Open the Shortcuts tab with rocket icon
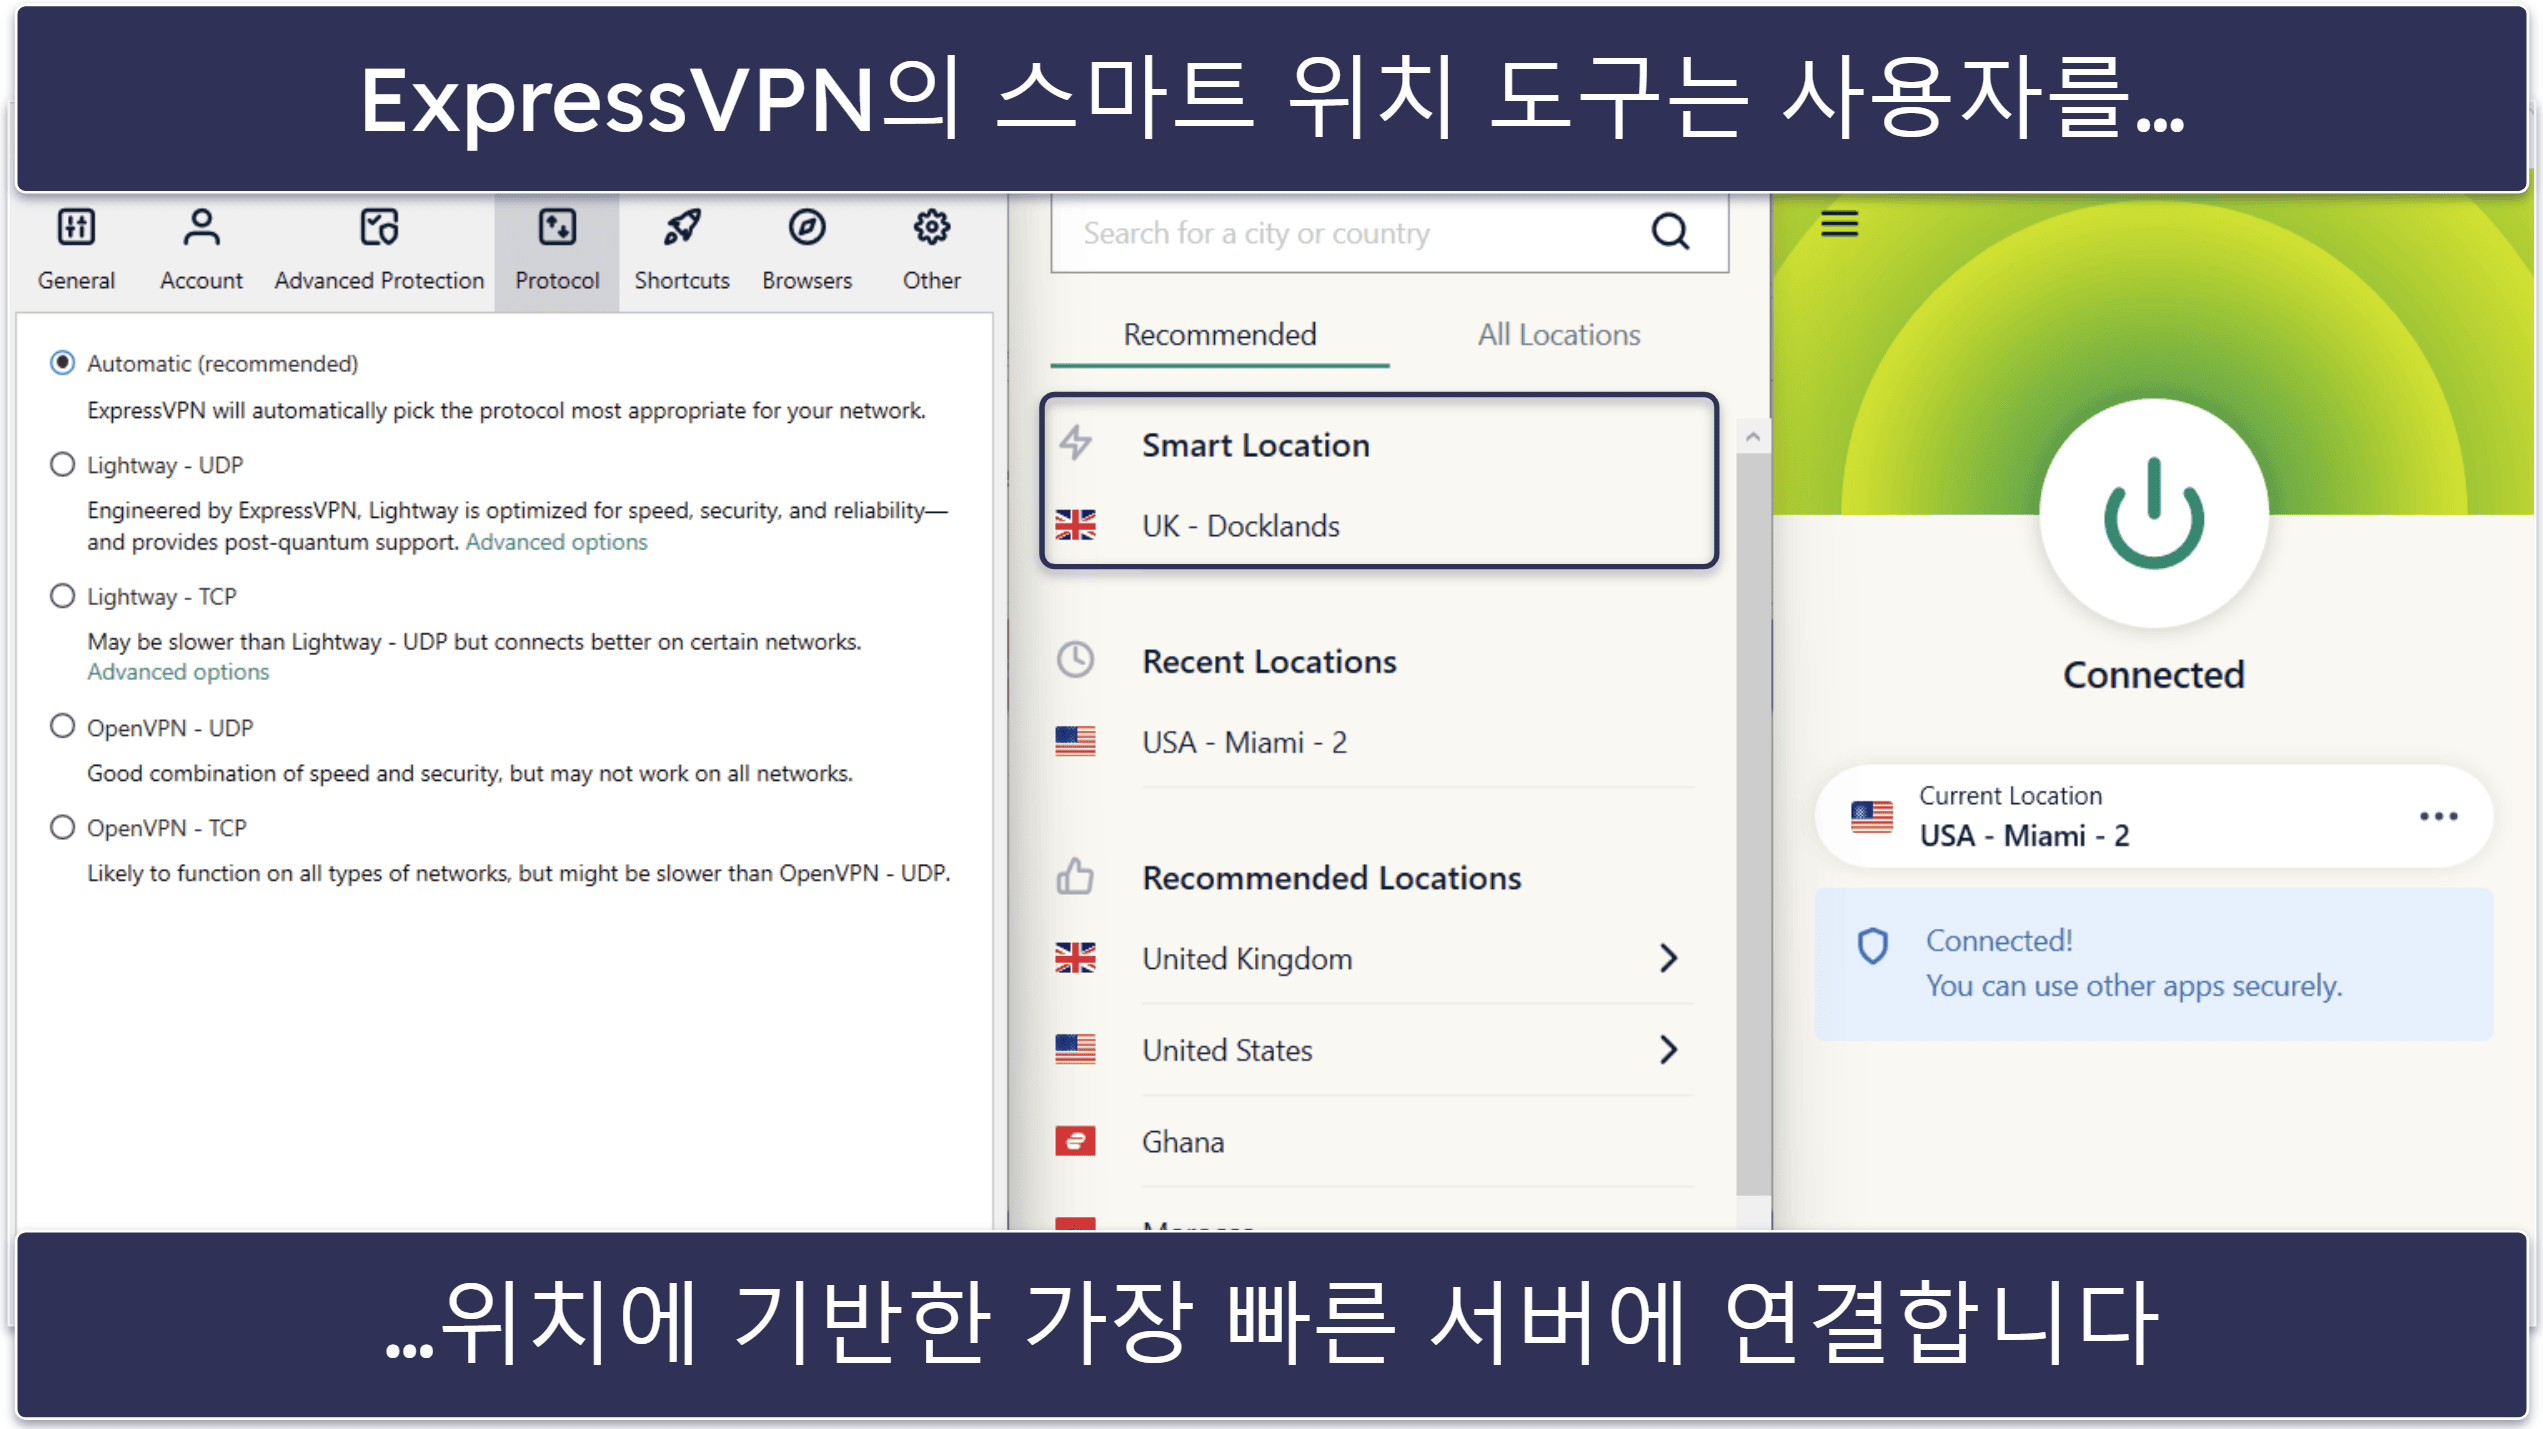 point(682,251)
